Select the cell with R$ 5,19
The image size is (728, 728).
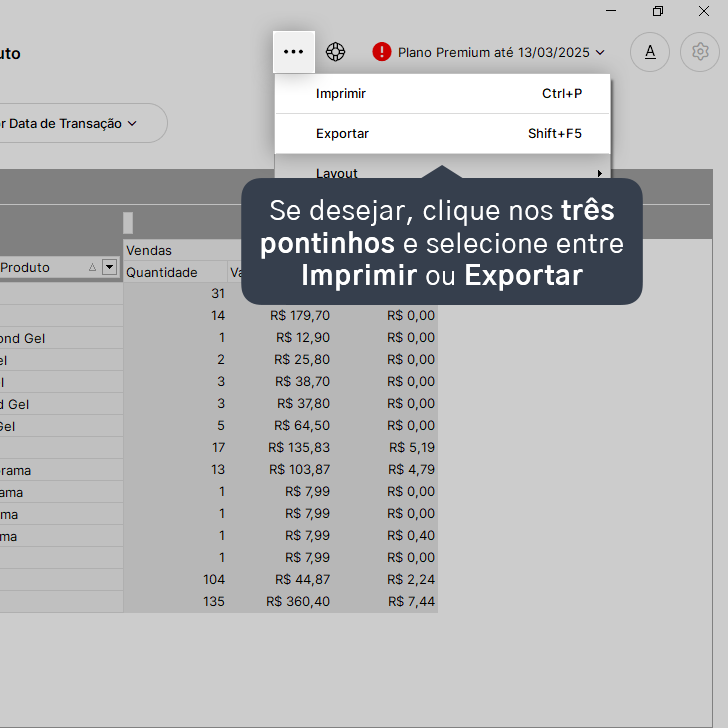pos(412,448)
